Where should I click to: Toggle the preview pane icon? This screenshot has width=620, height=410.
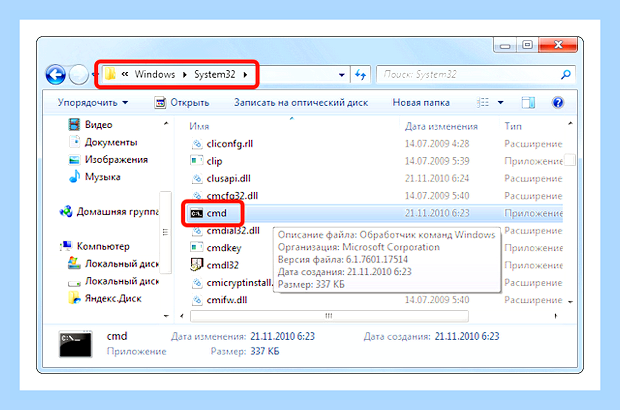click(x=528, y=103)
